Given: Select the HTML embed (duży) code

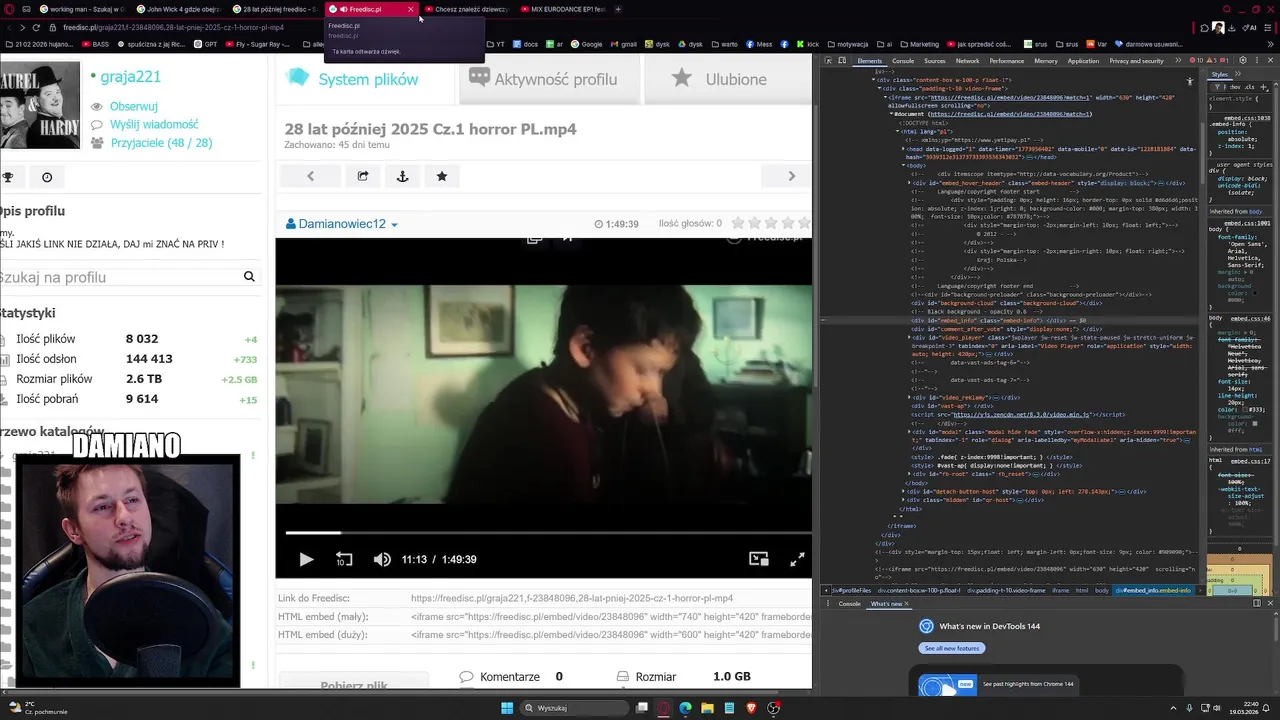Looking at the screenshot, I should tap(611, 634).
